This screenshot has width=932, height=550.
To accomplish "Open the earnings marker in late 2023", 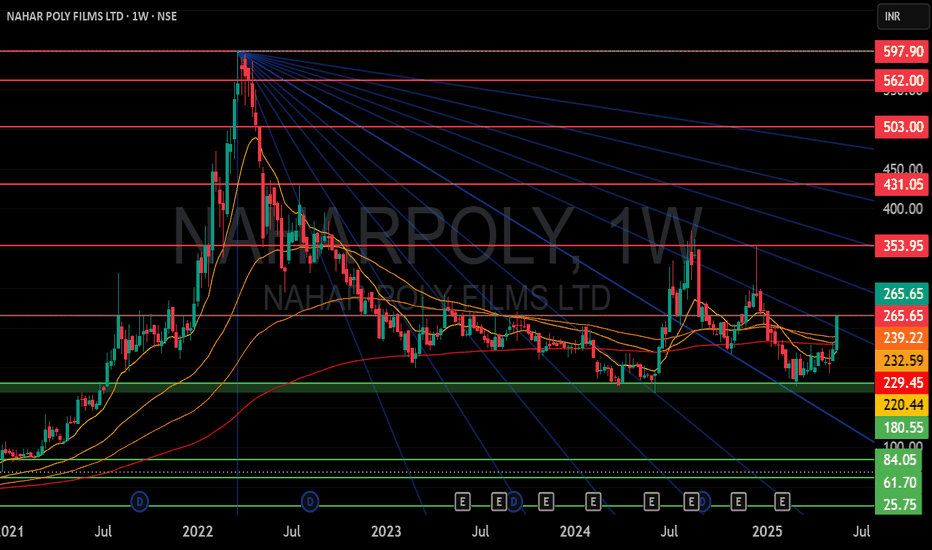I will tap(546, 502).
